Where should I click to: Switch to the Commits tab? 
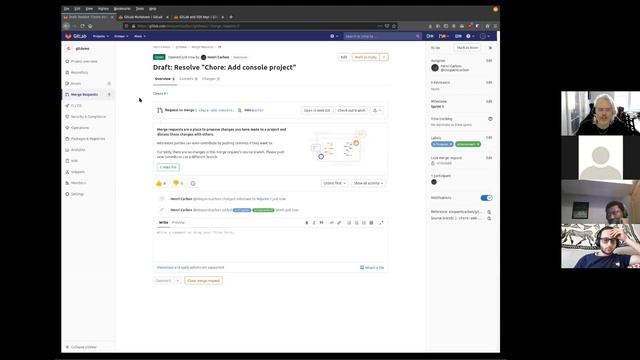188,79
